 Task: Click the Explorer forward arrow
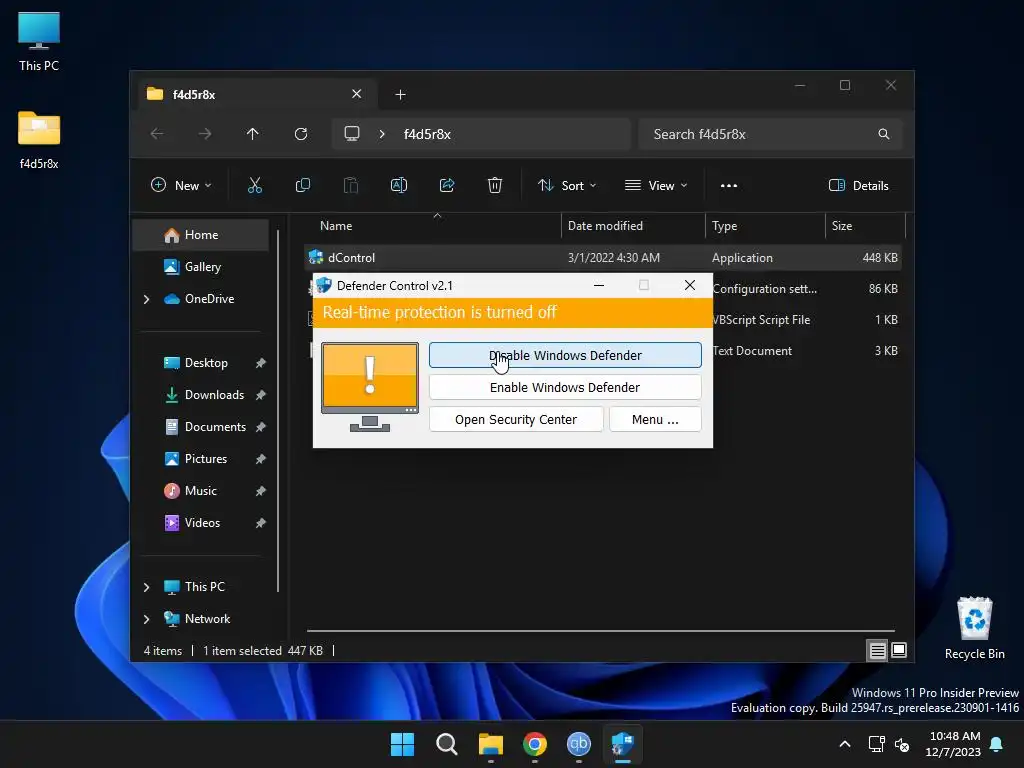(205, 134)
